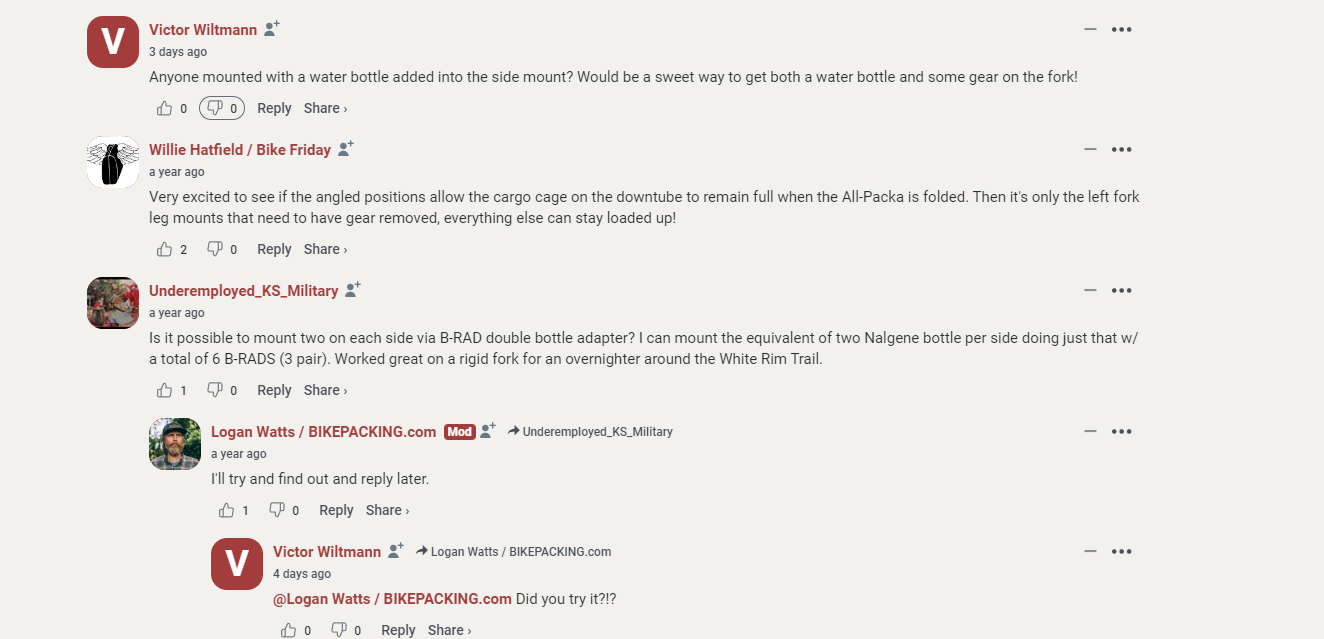This screenshot has width=1324, height=639.
Task: Open the @Logan Watts / BIKEPACKING.com mention link
Action: click(392, 599)
